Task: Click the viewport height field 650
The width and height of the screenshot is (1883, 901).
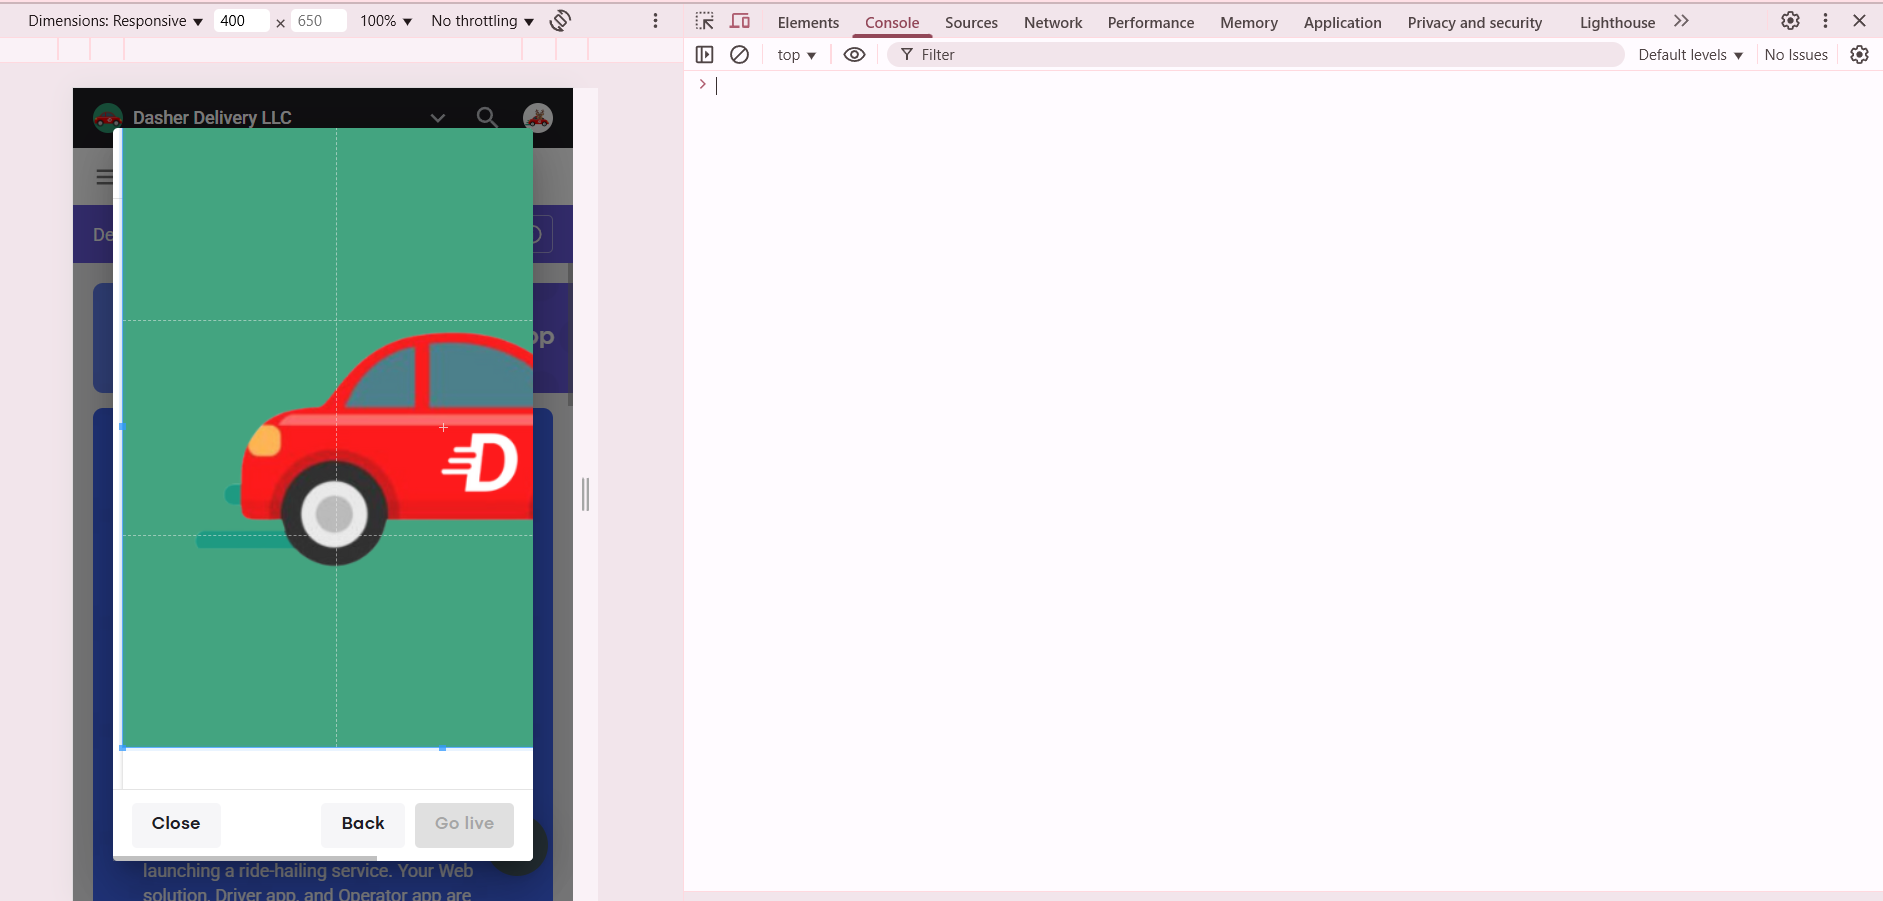Action: click(318, 21)
